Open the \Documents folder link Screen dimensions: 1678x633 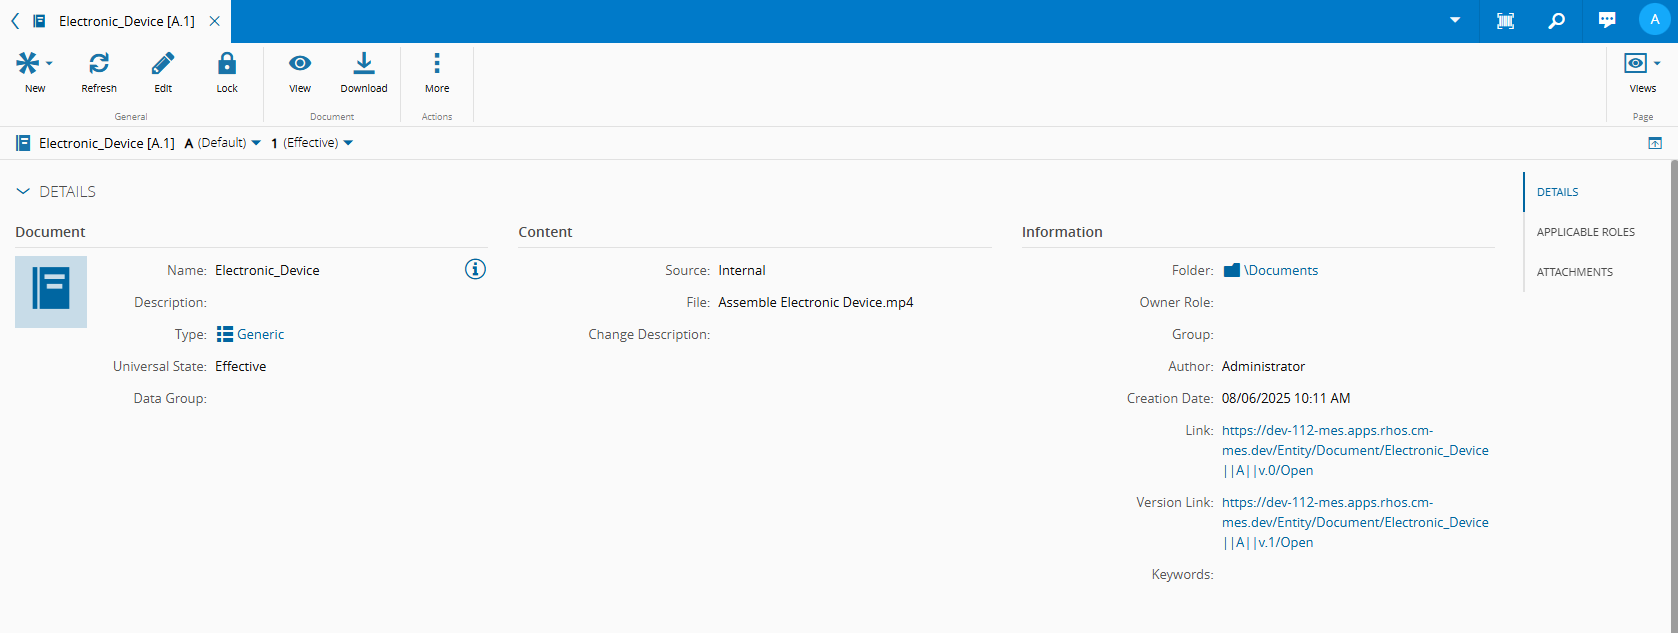1280,270
